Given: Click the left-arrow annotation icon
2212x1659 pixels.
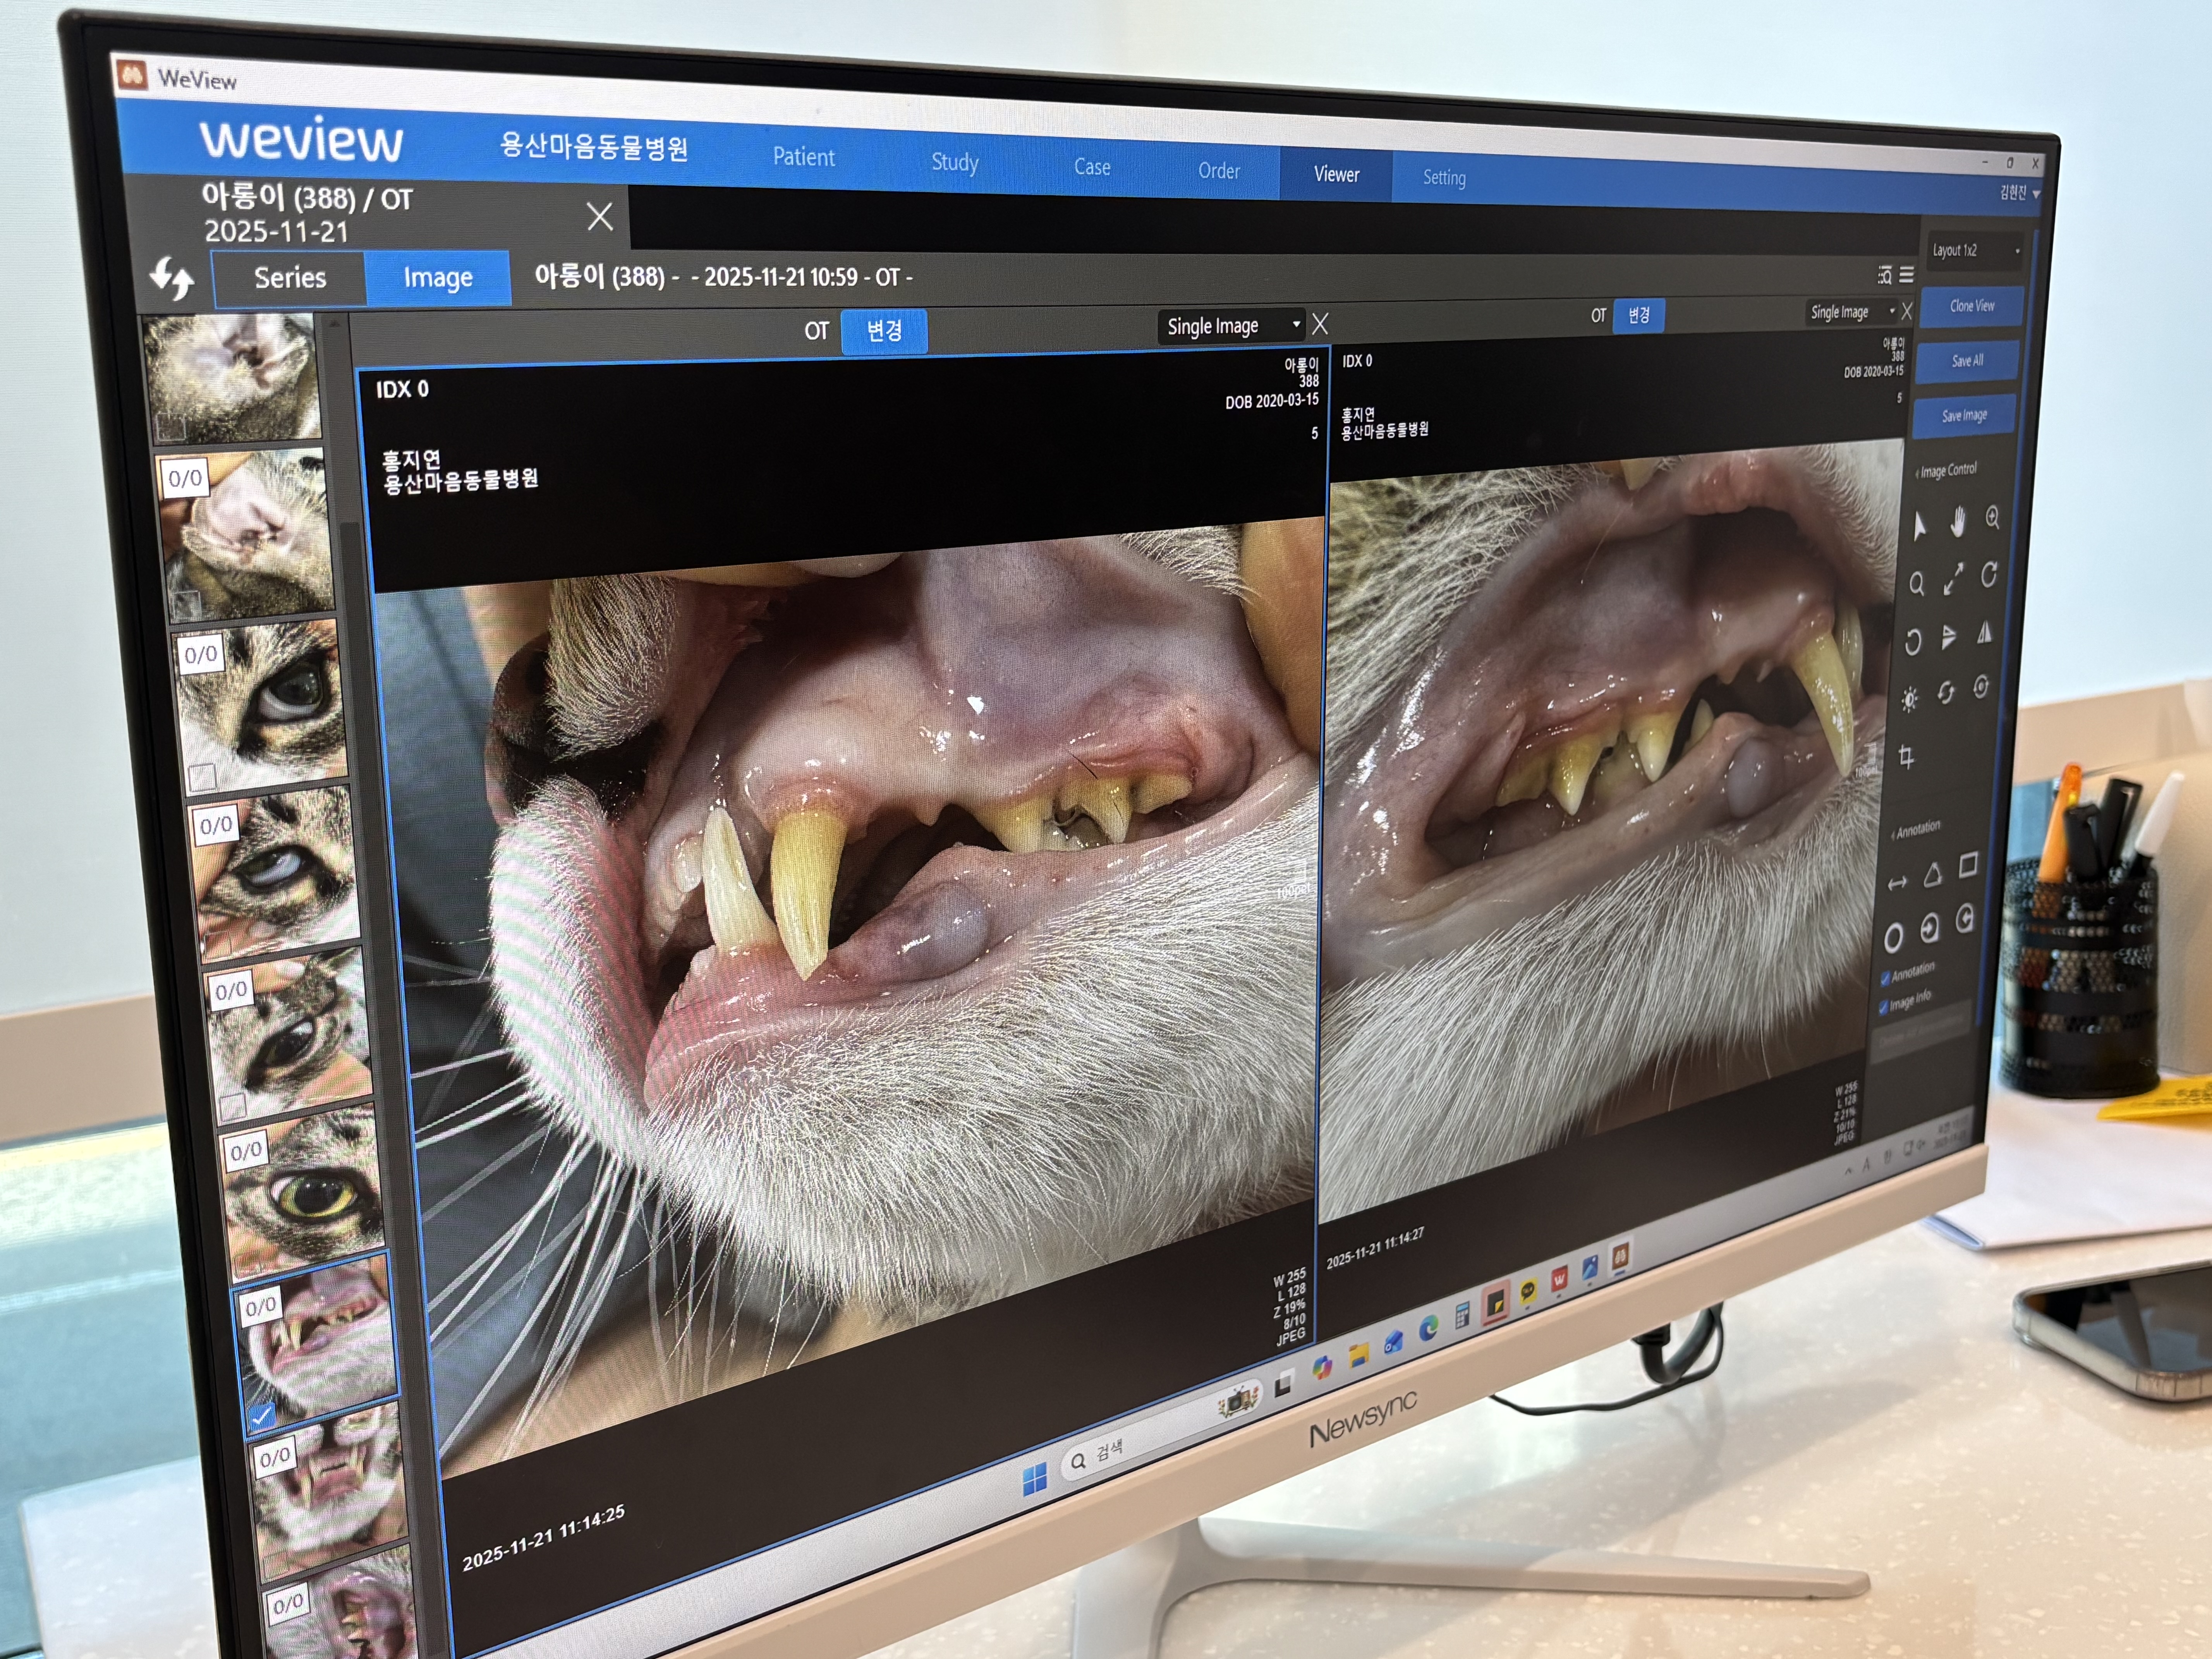Looking at the screenshot, I should click(x=1965, y=919).
